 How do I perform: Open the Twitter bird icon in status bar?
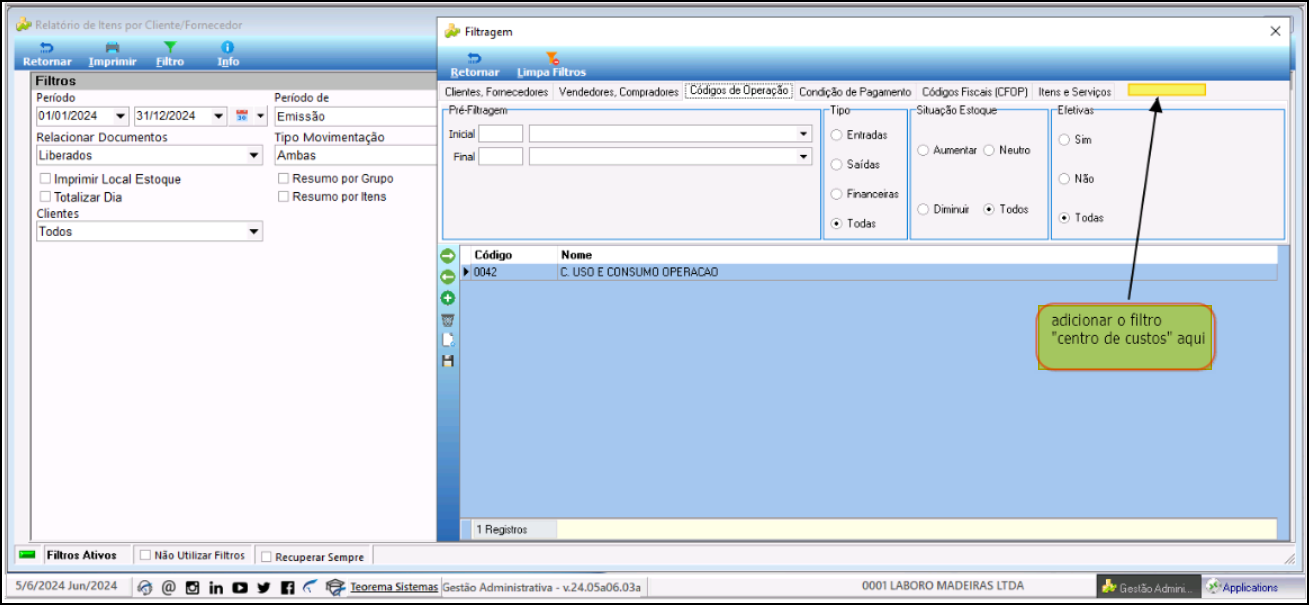pos(264,587)
